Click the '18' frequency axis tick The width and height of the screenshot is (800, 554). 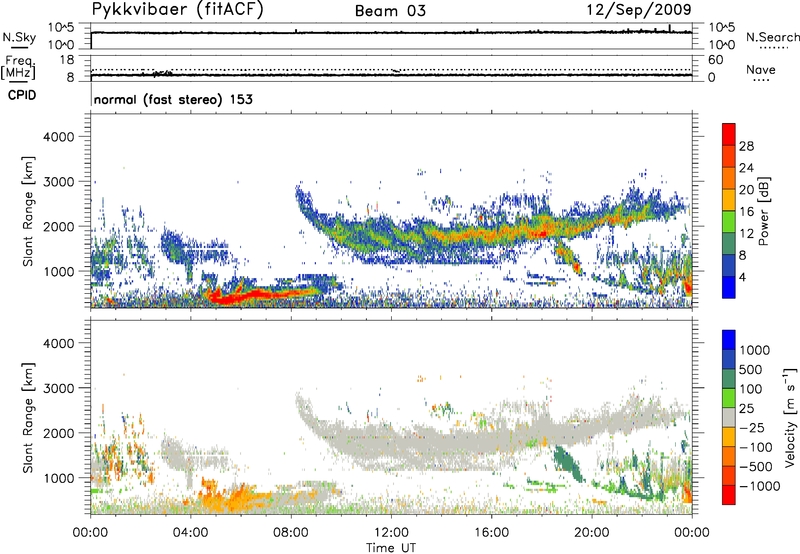coord(67,60)
